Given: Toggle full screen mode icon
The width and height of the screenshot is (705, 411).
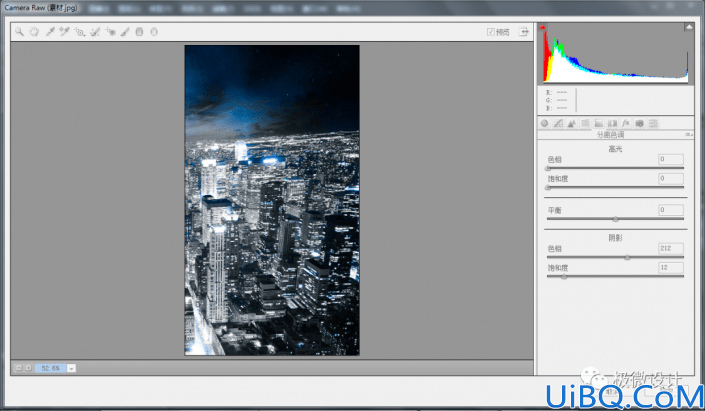Looking at the screenshot, I should click(524, 31).
